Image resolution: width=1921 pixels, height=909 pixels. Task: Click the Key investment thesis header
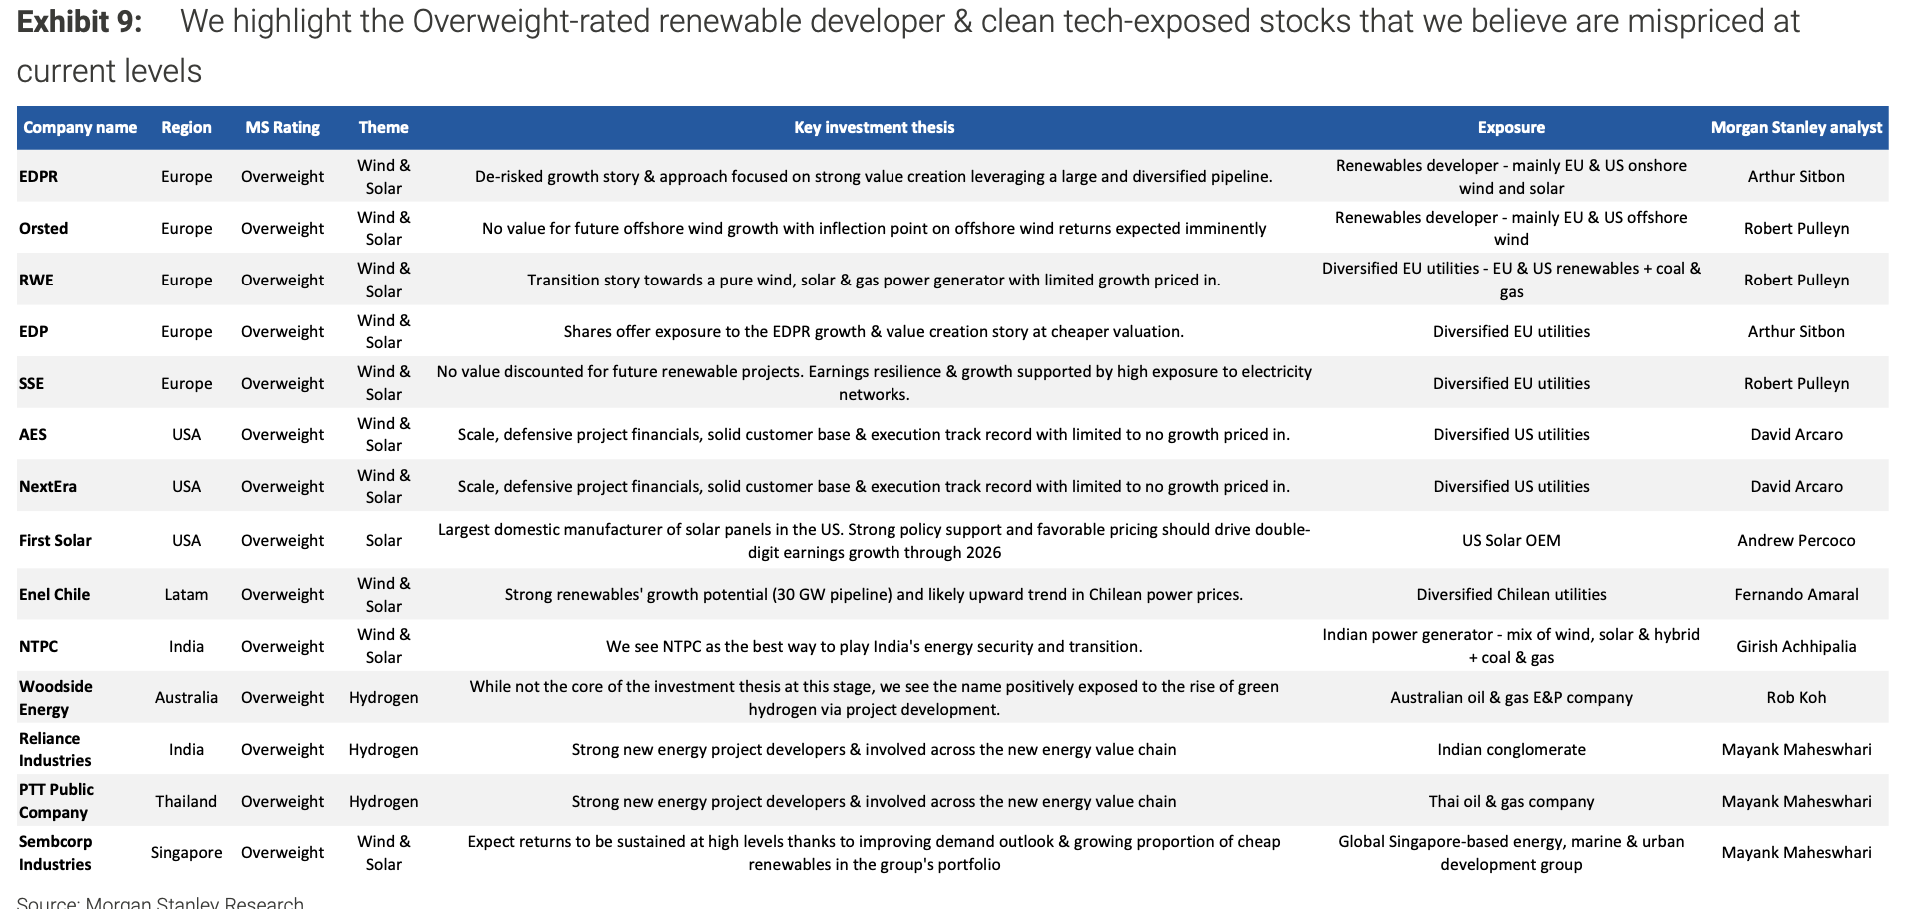point(874,127)
